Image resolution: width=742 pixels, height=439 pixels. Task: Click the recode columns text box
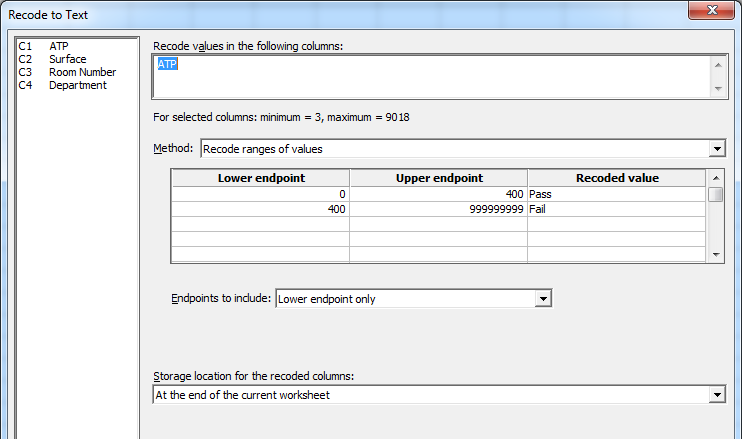(x=430, y=76)
